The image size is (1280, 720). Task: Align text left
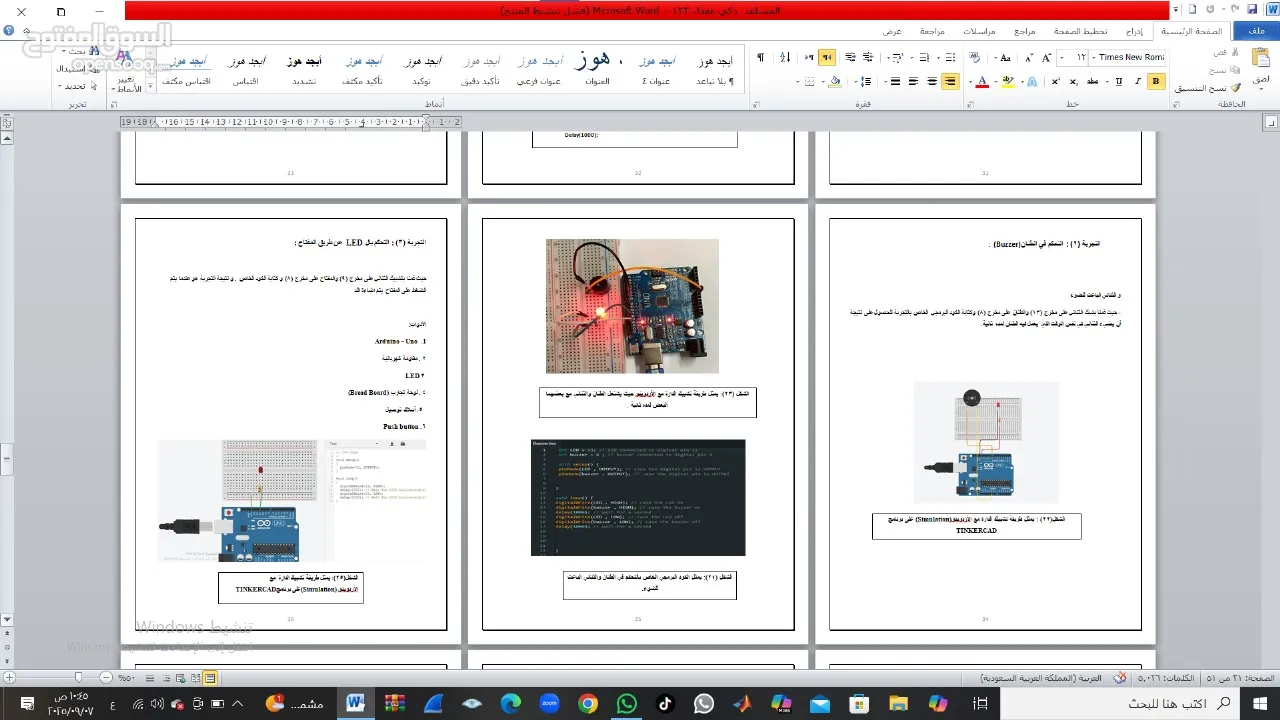click(913, 81)
